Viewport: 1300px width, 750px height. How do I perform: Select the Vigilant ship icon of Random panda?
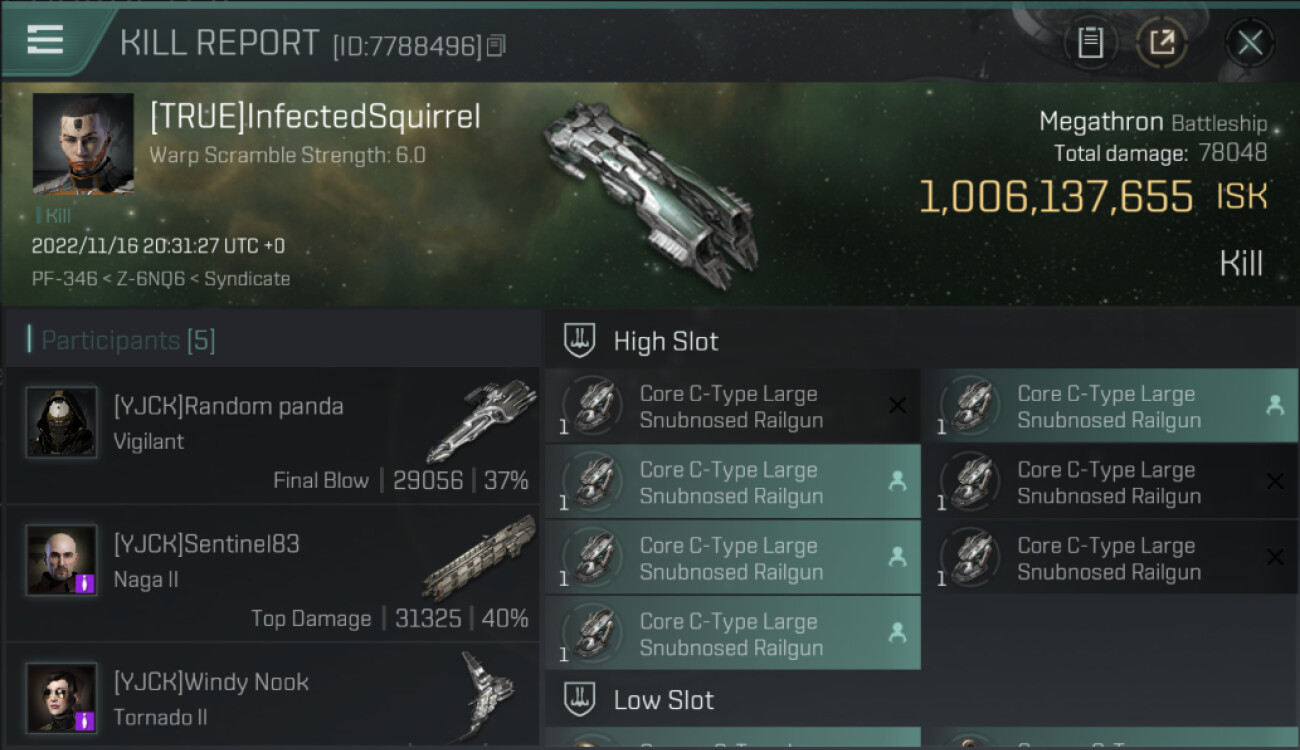[x=482, y=420]
